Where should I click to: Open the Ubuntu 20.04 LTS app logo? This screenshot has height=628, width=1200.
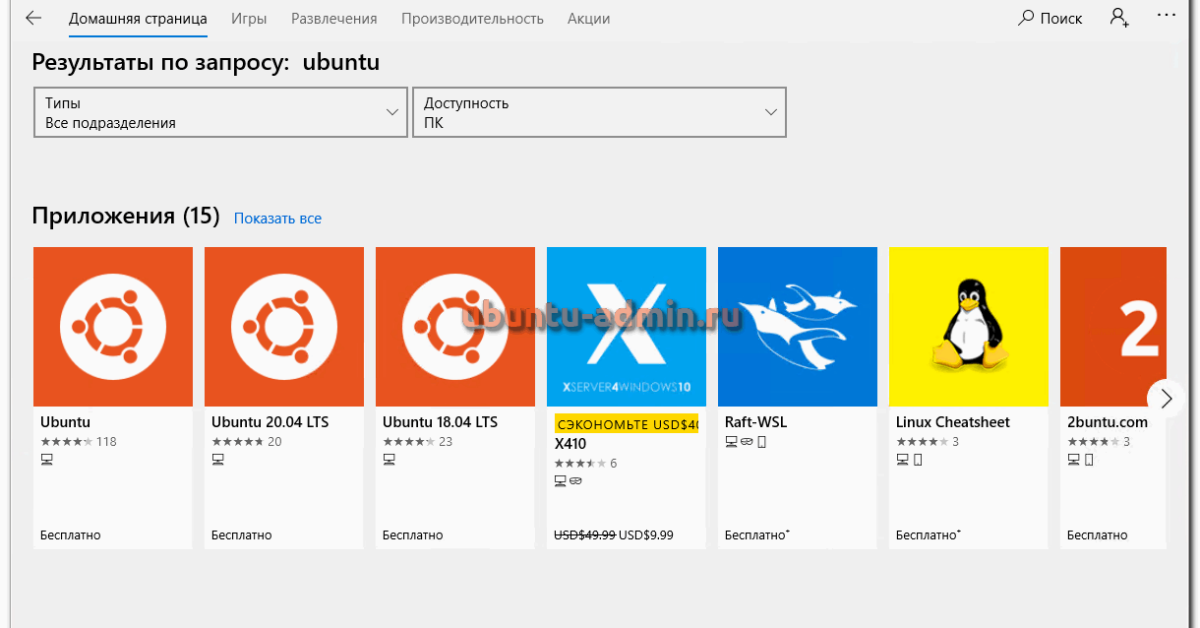click(284, 327)
